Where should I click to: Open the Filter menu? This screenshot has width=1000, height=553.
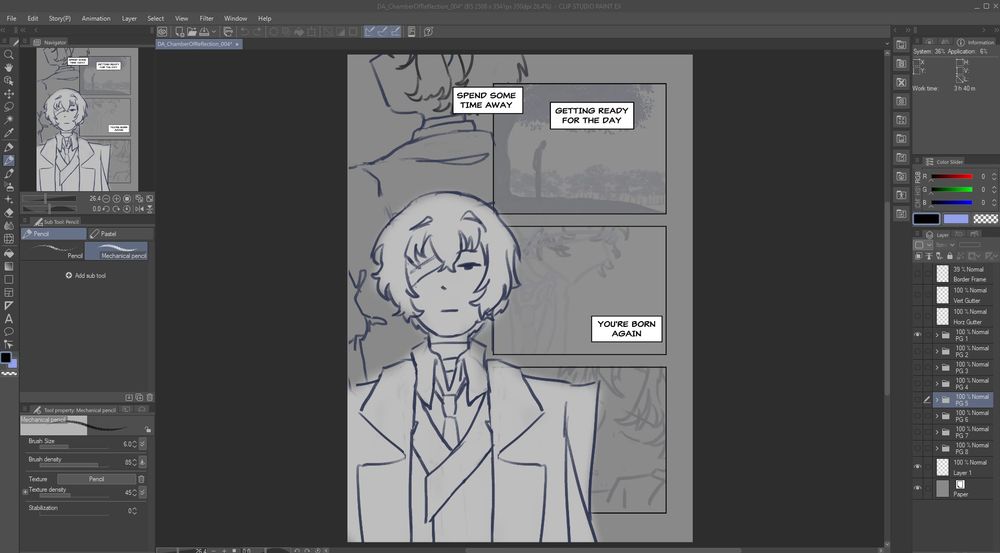click(x=207, y=18)
